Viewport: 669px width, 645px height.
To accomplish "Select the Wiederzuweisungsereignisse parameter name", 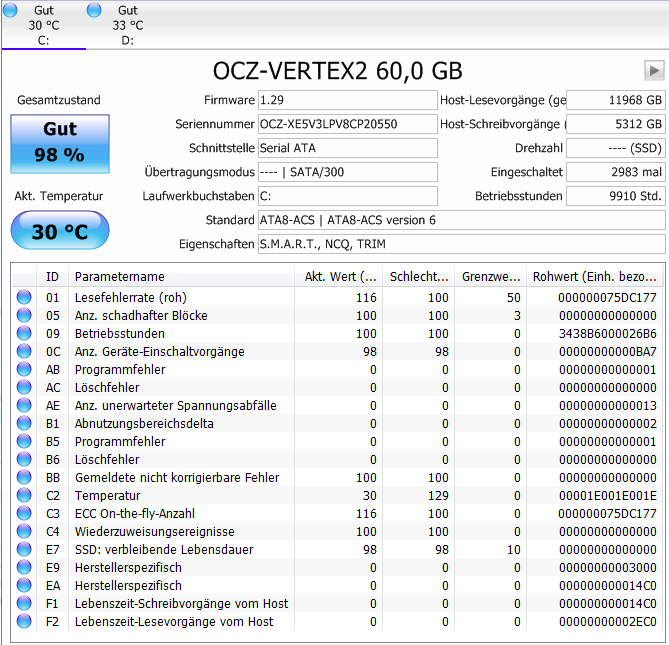I will tap(154, 532).
